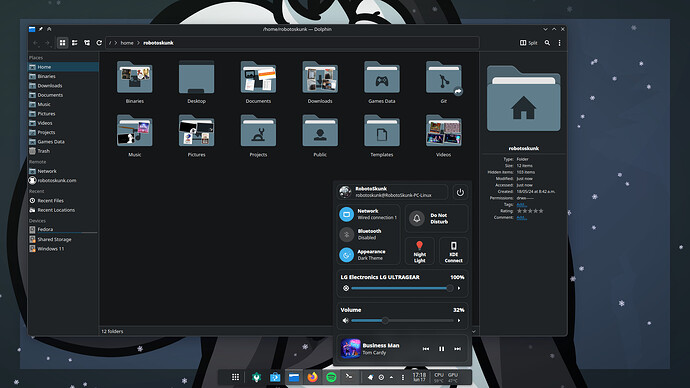Go to previous track in media player
Image resolution: width=690 pixels, height=388 pixels.
point(426,349)
